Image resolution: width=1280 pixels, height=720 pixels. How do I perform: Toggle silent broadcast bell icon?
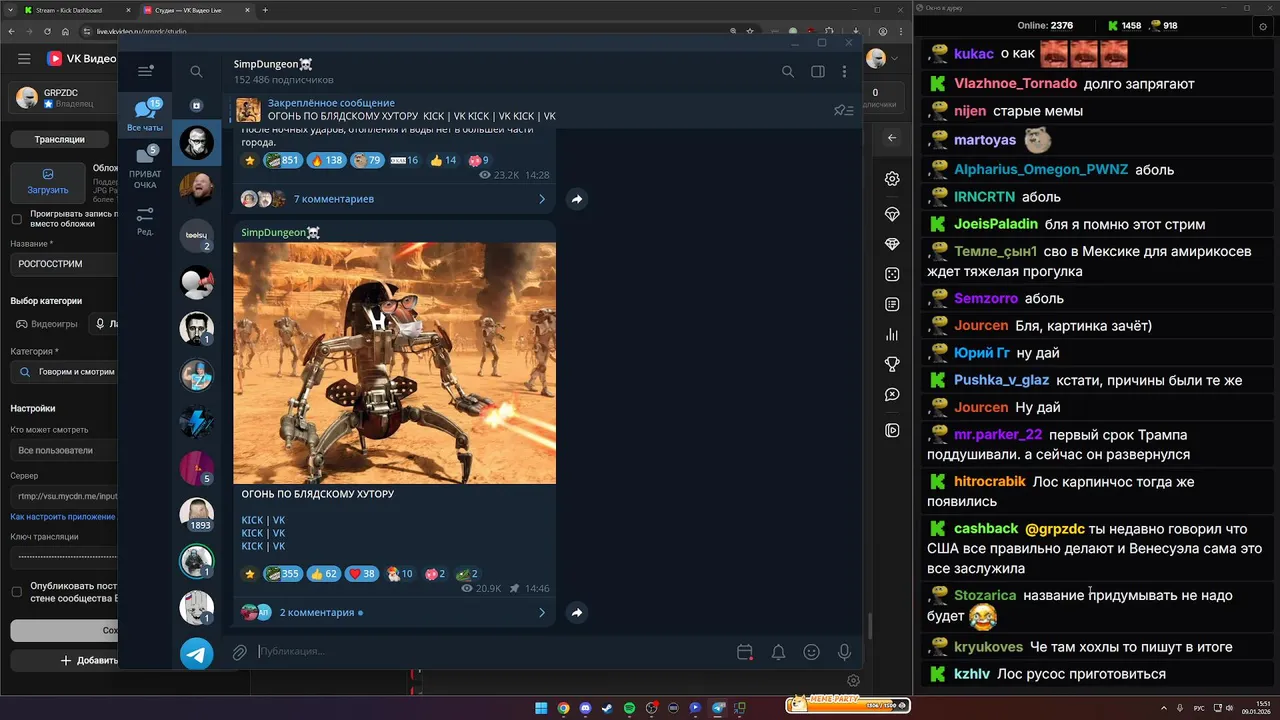tap(778, 652)
